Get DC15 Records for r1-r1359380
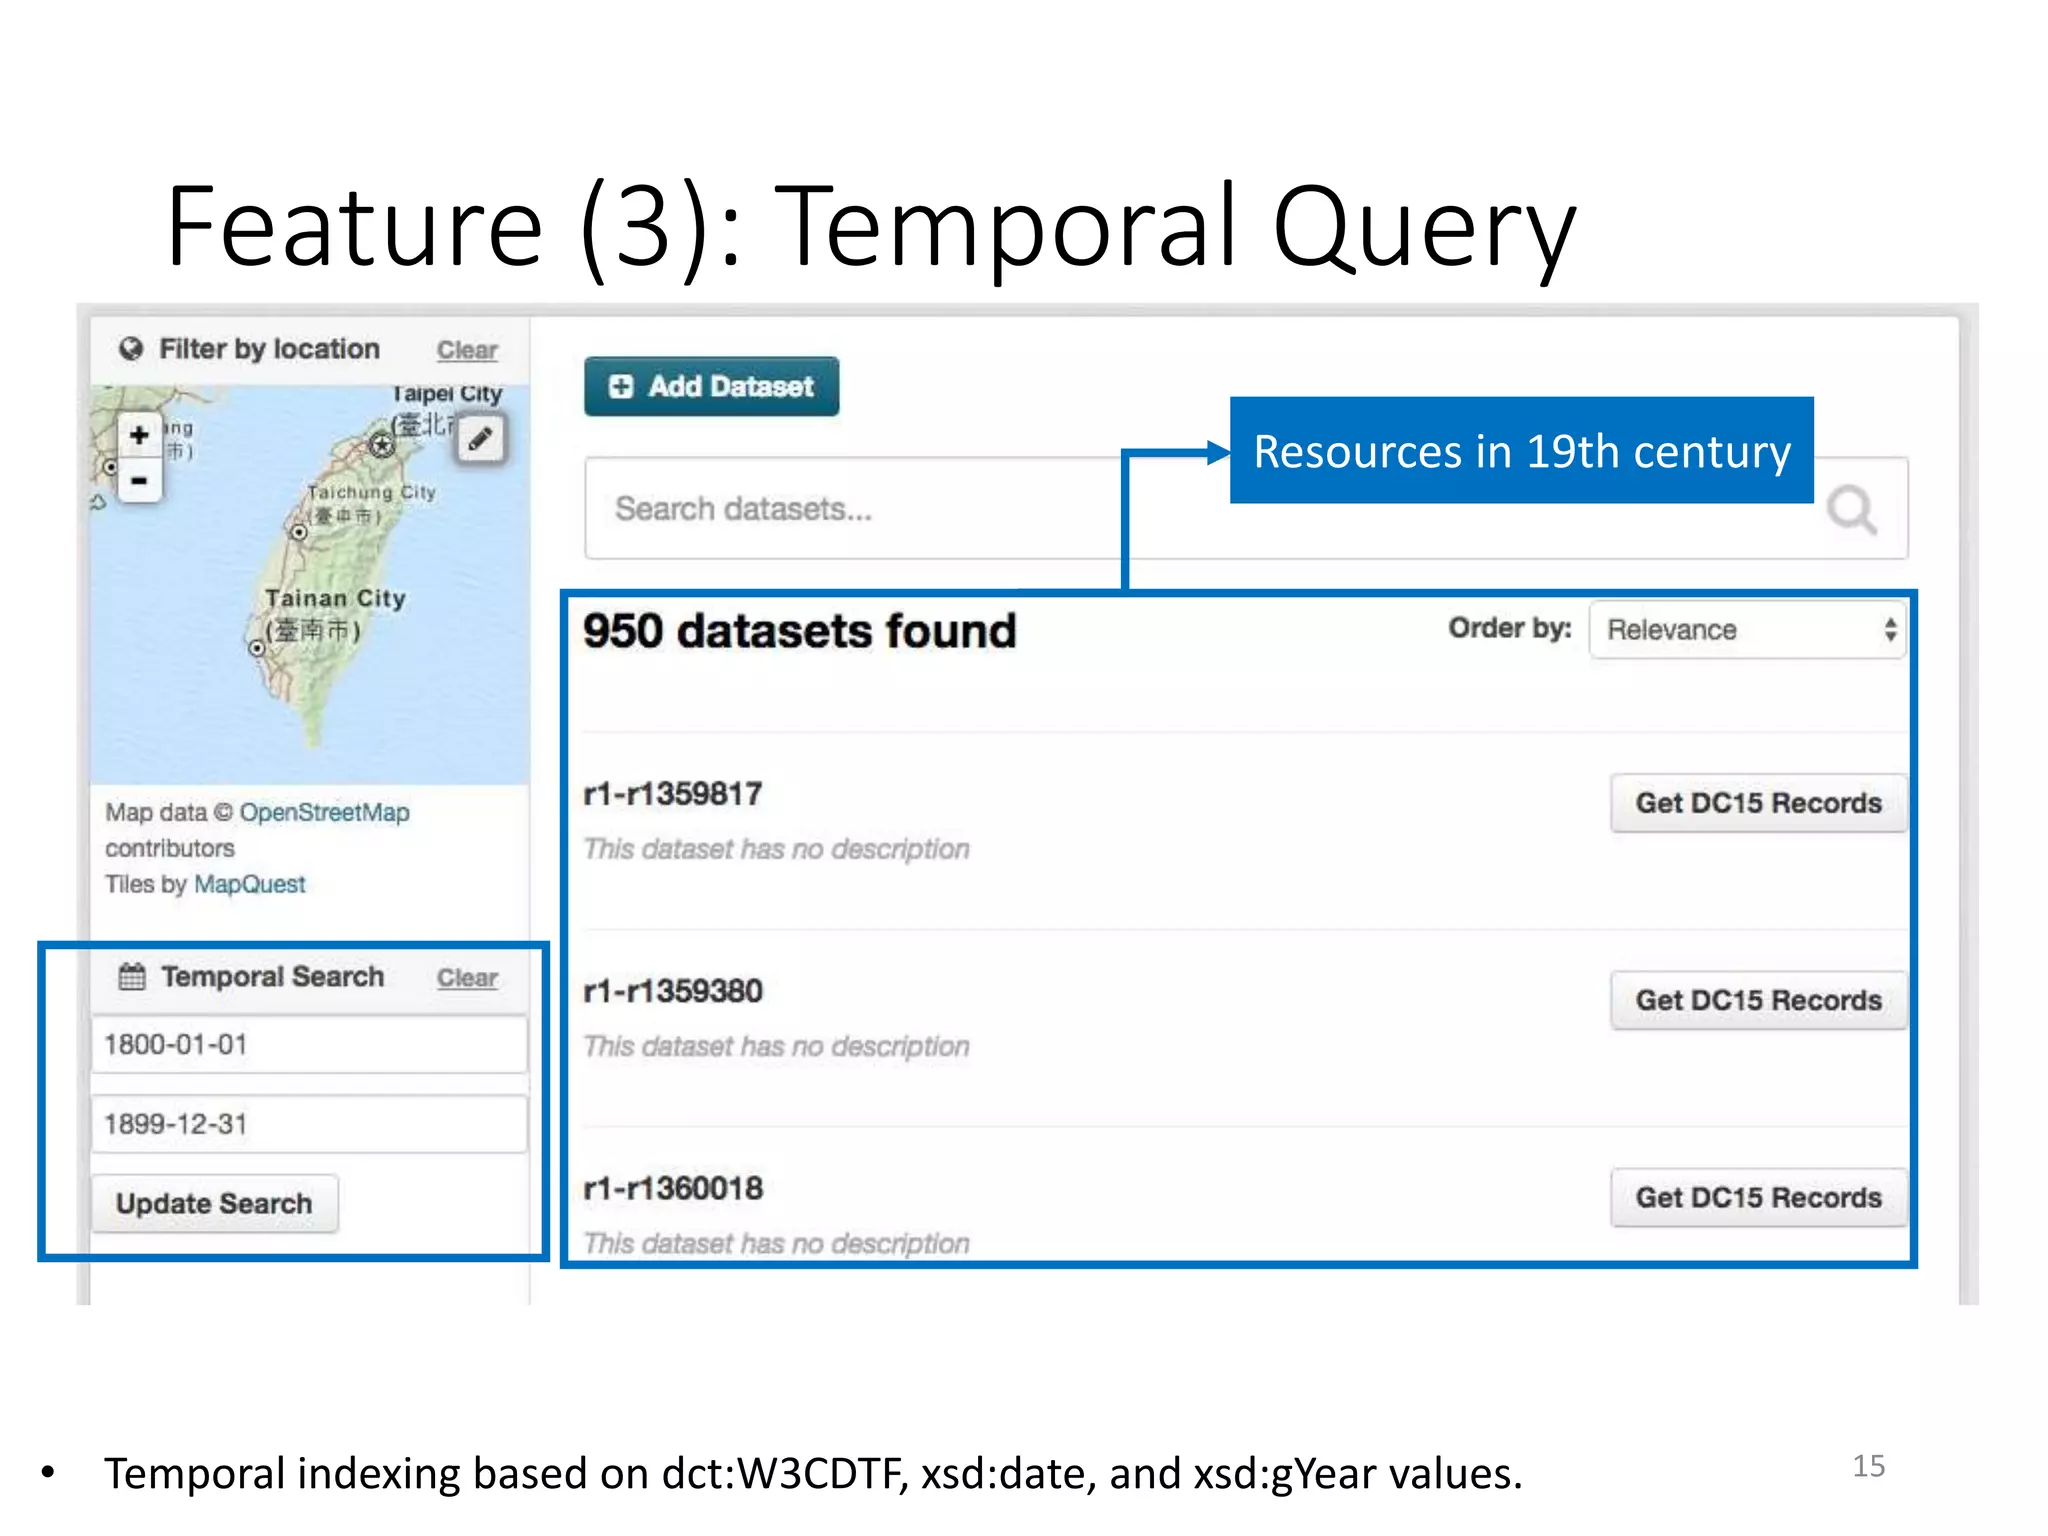 tap(1758, 1000)
